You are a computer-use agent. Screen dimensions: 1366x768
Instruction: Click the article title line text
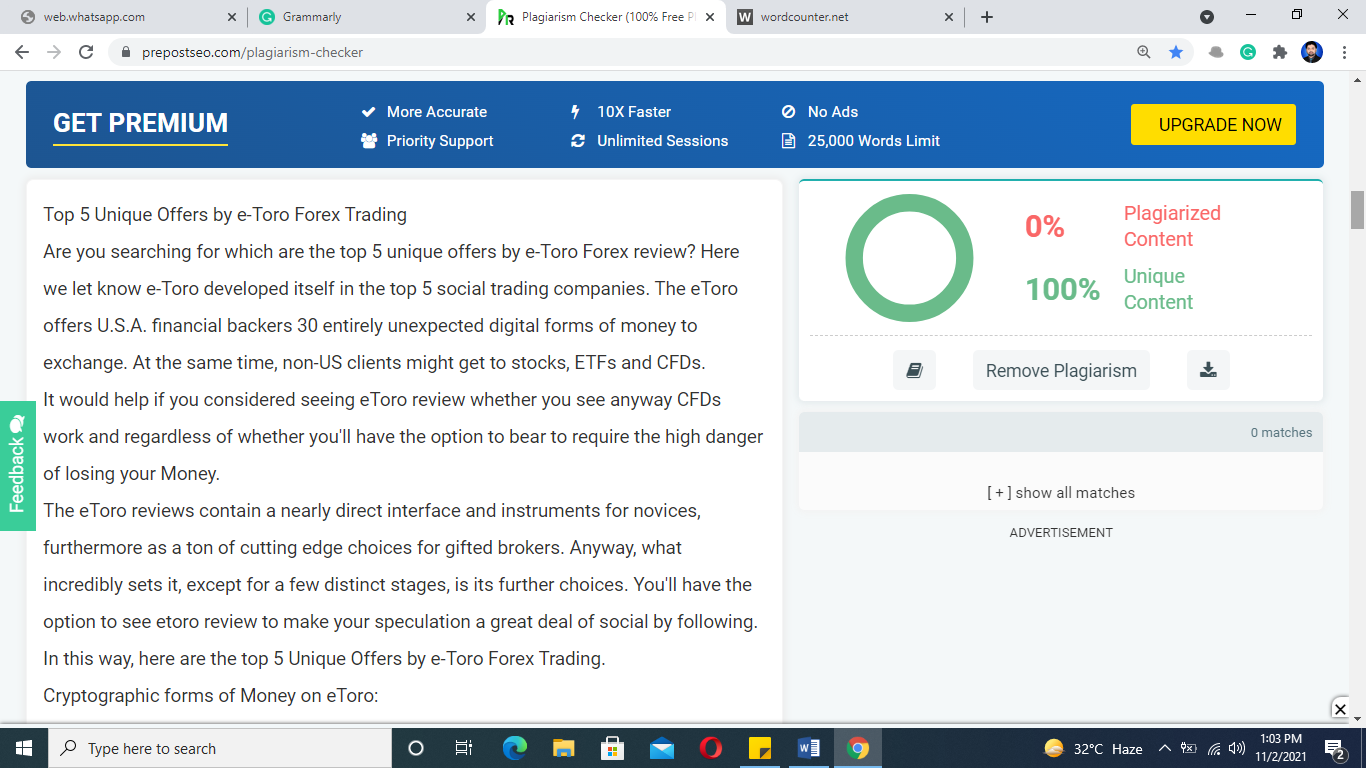225,214
